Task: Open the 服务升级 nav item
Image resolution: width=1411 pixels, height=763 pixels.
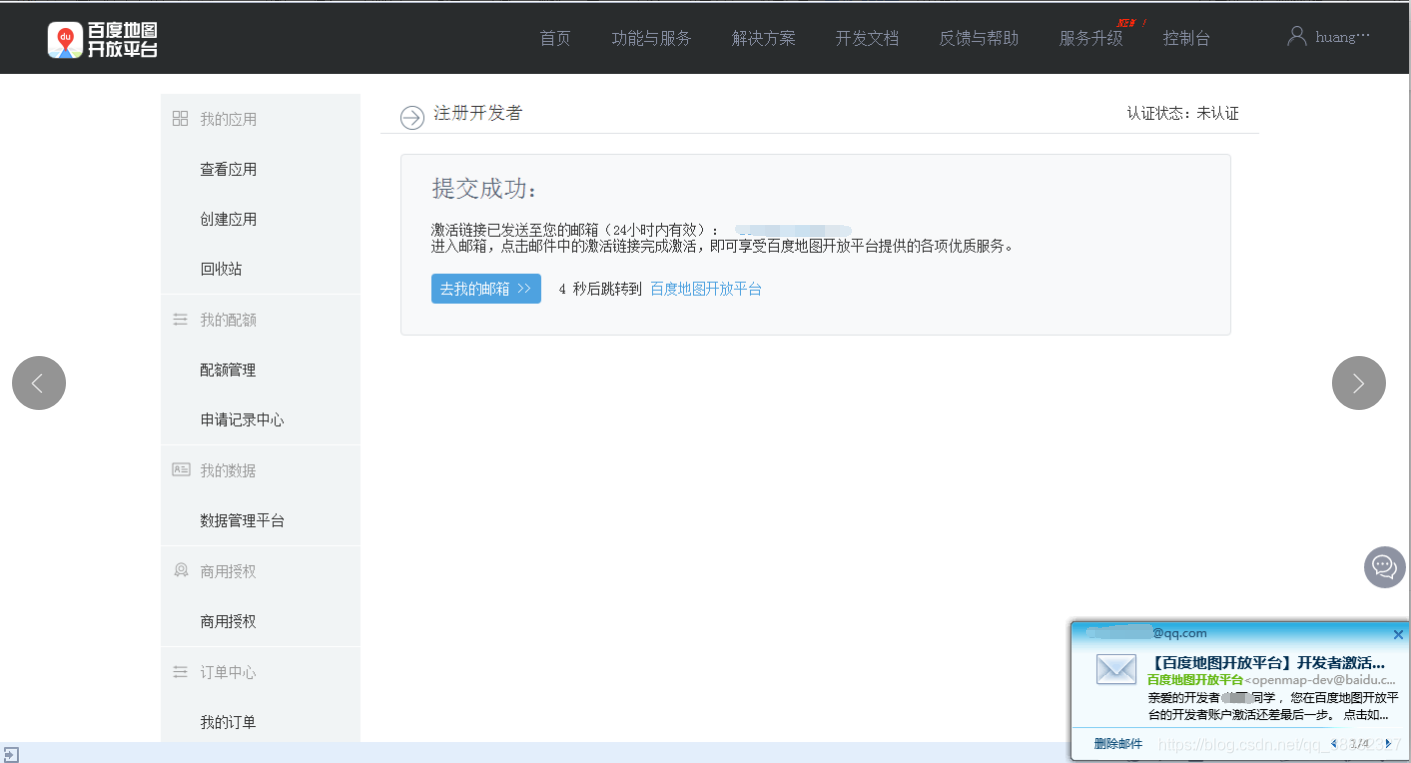Action: [1090, 38]
